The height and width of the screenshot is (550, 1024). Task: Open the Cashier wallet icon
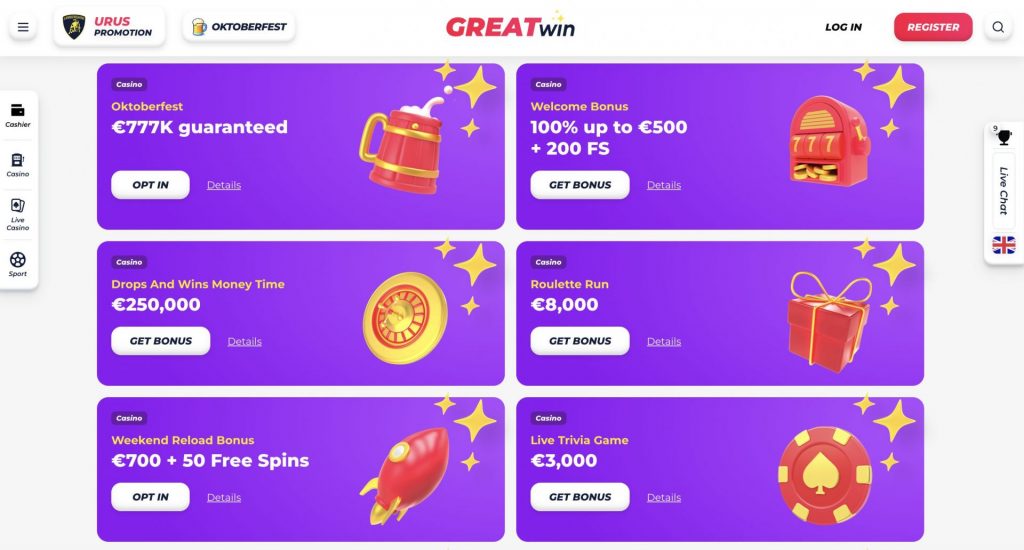coord(18,111)
